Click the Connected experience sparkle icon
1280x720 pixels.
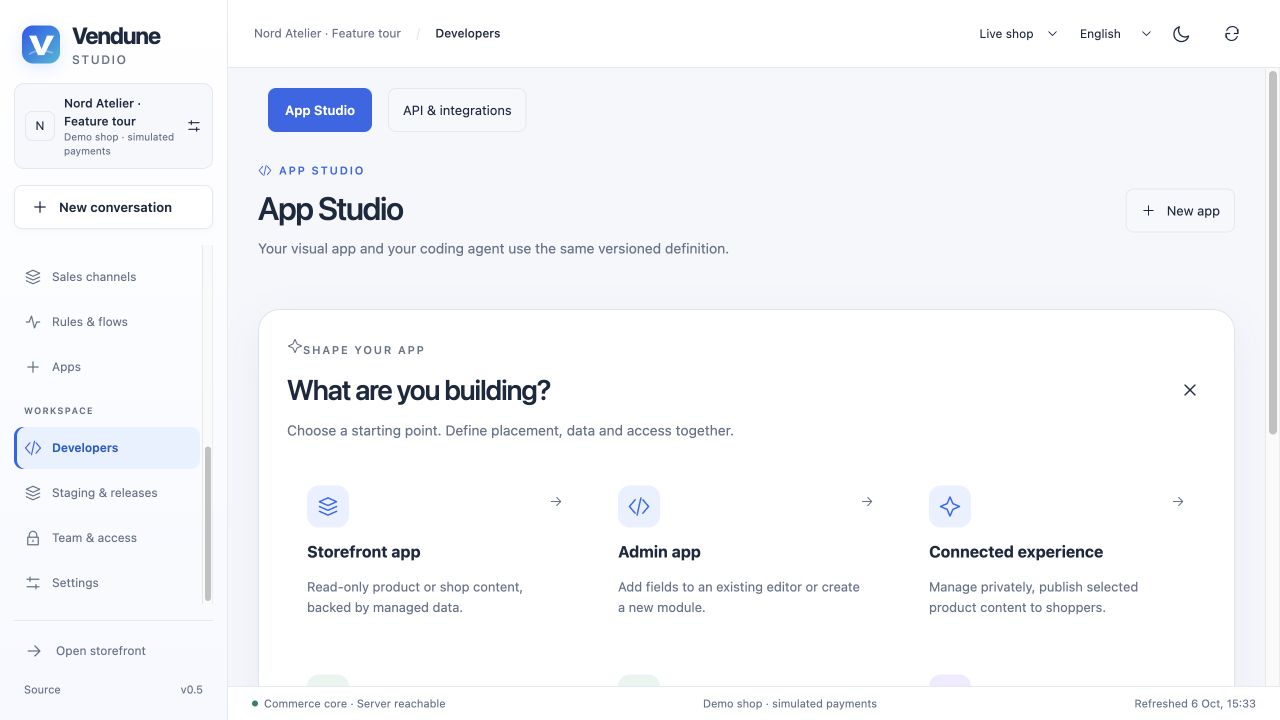click(950, 507)
